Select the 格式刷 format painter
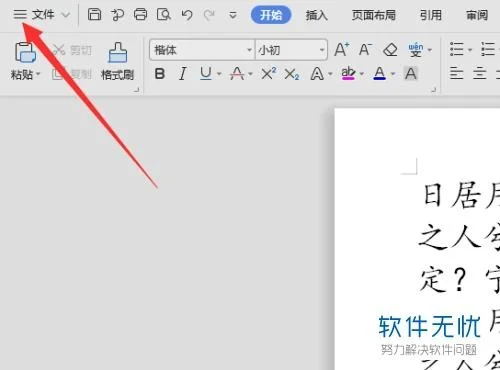This screenshot has width=500, height=370. pyautogui.click(x=117, y=61)
